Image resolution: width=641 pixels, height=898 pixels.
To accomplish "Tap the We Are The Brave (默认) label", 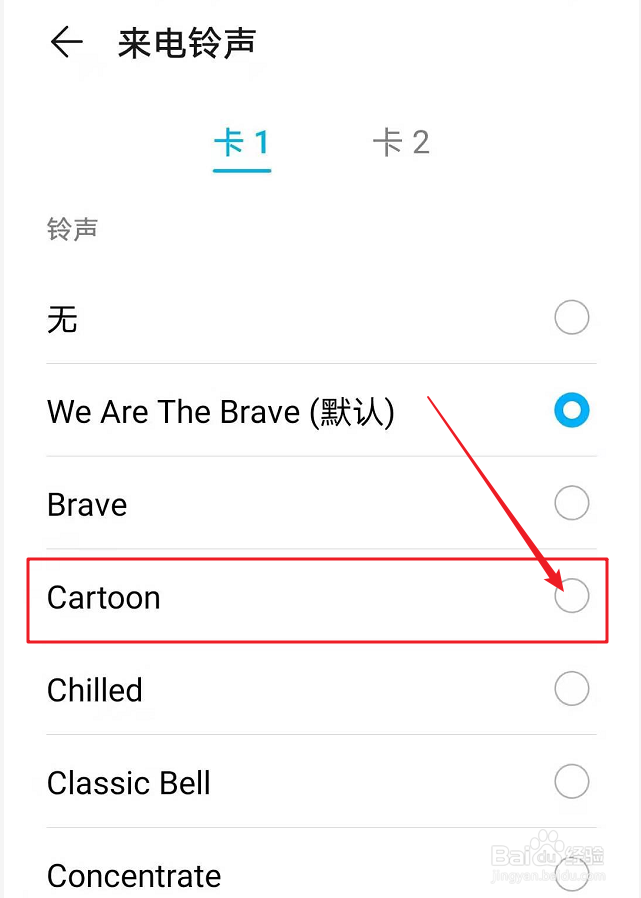I will point(220,411).
